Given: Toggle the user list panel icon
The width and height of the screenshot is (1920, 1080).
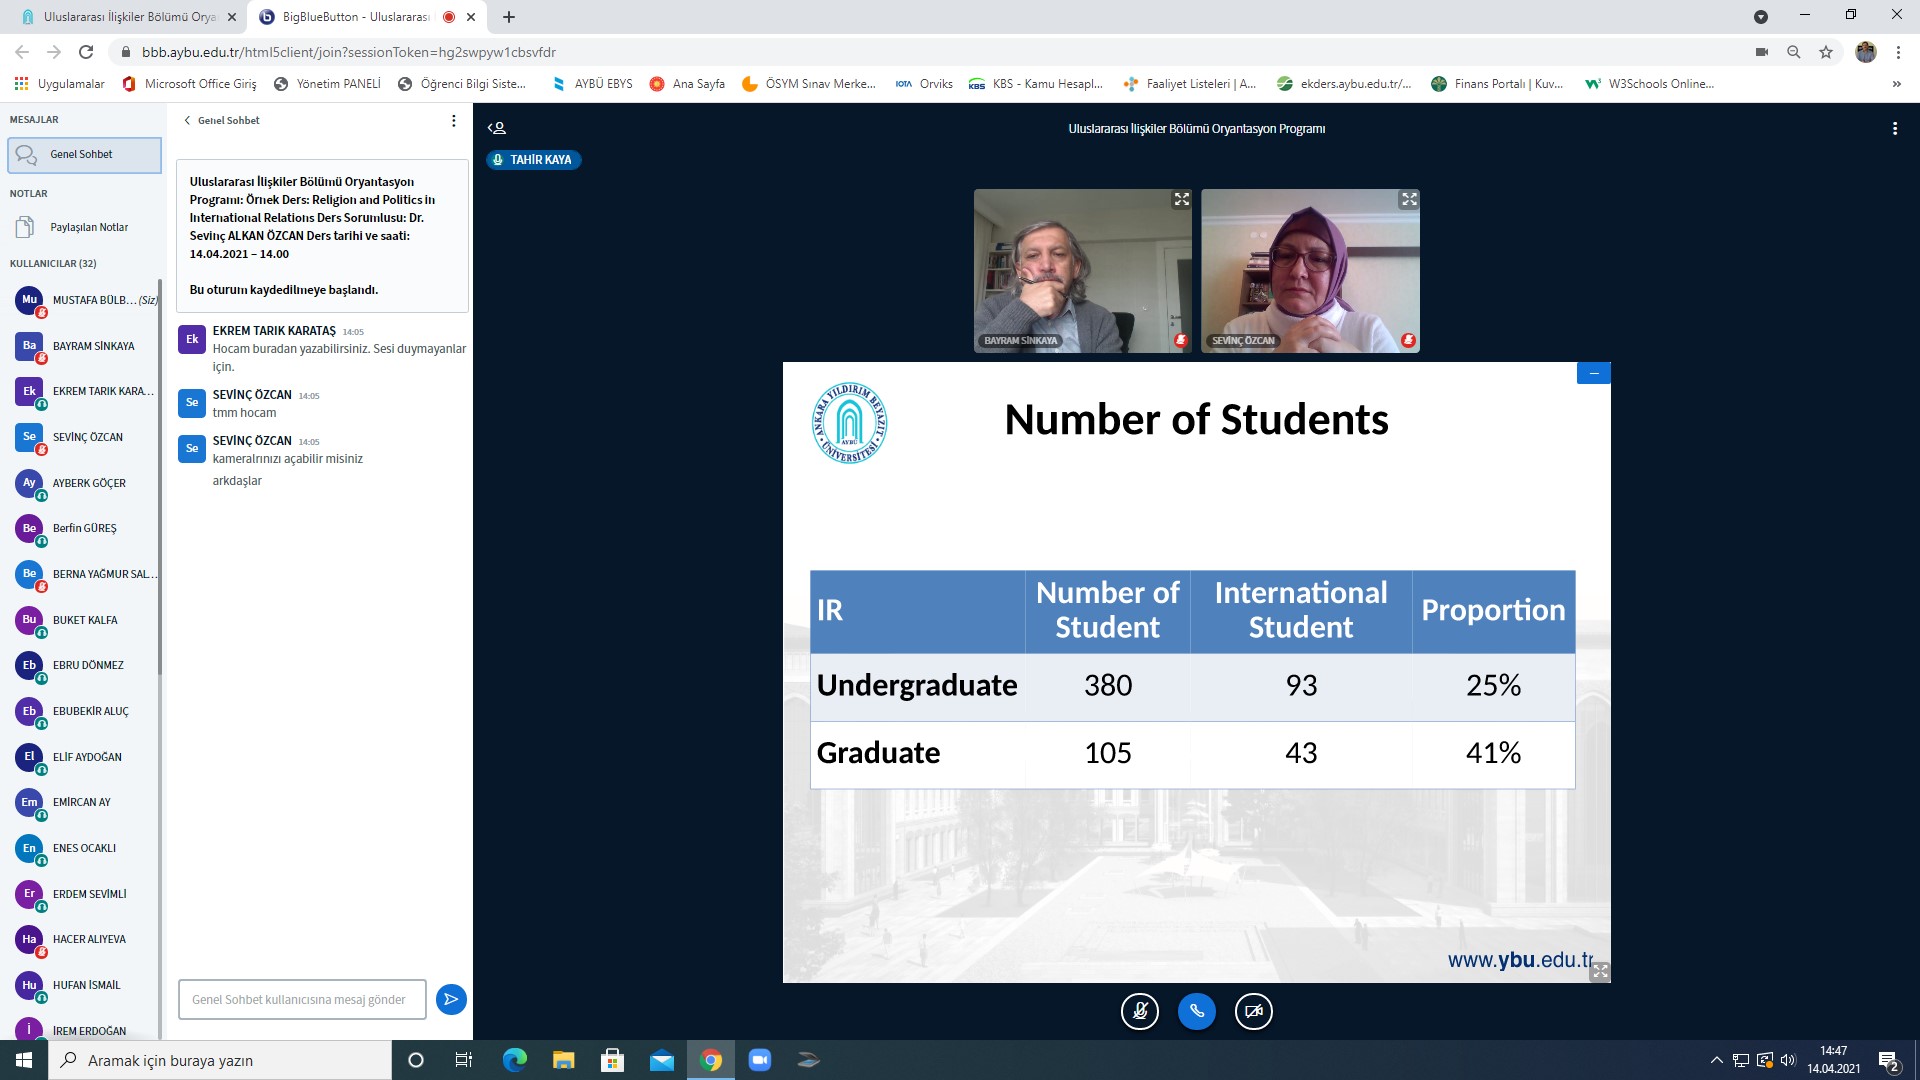Looking at the screenshot, I should point(497,128).
